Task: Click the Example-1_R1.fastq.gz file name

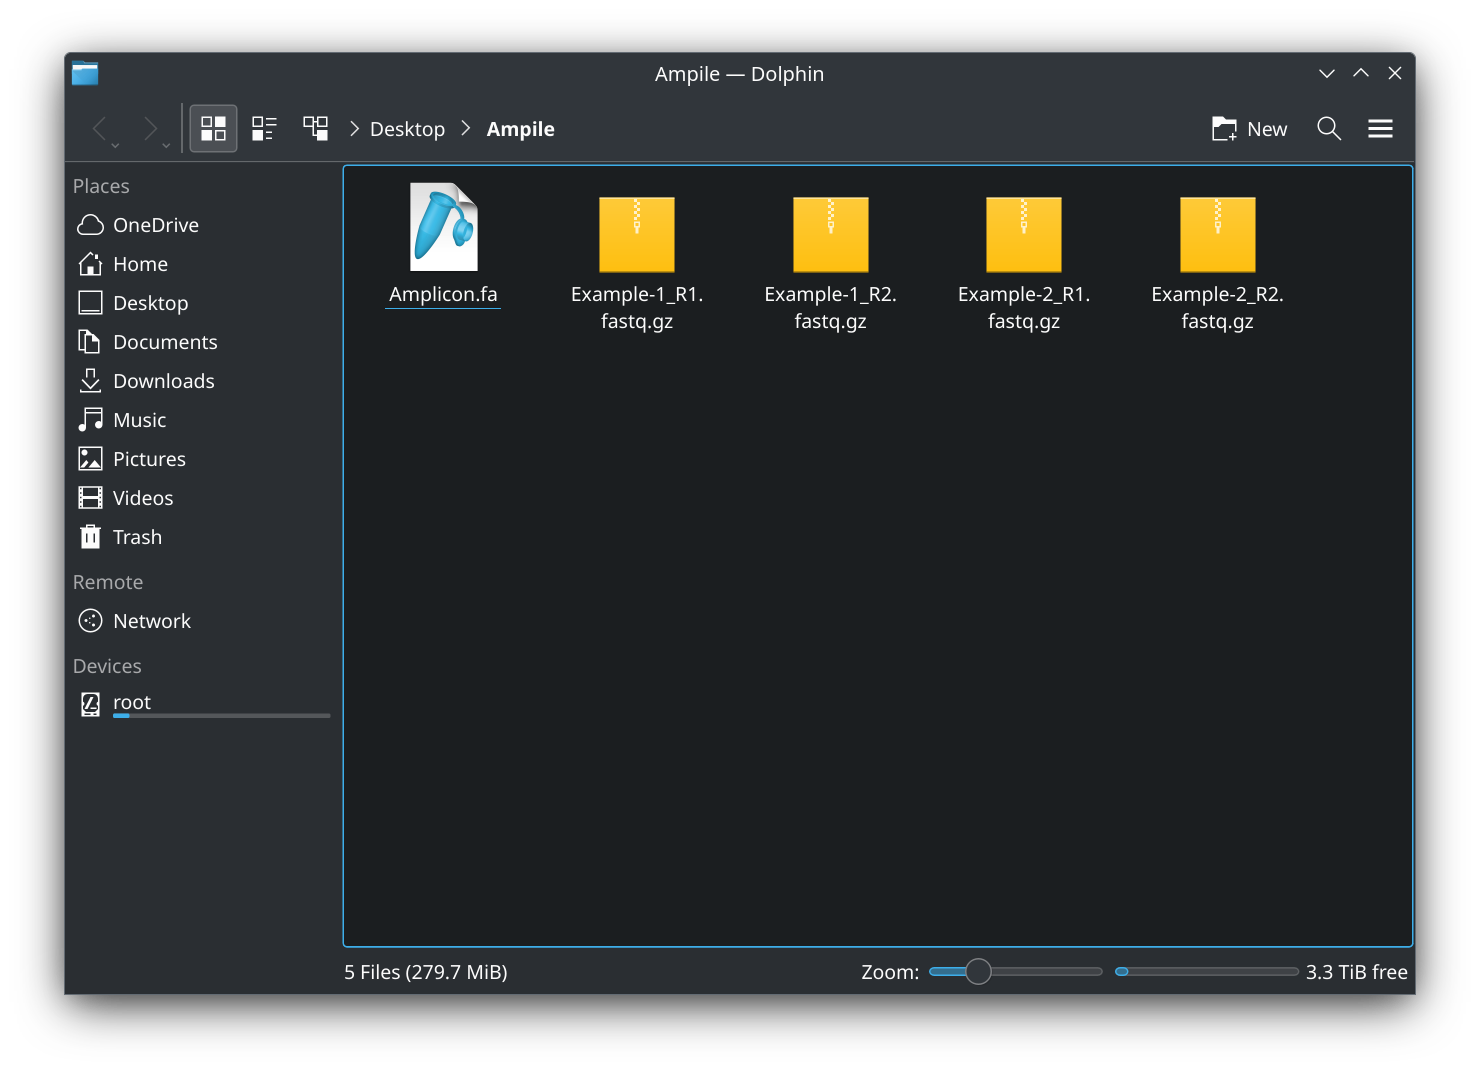Action: 637,308
